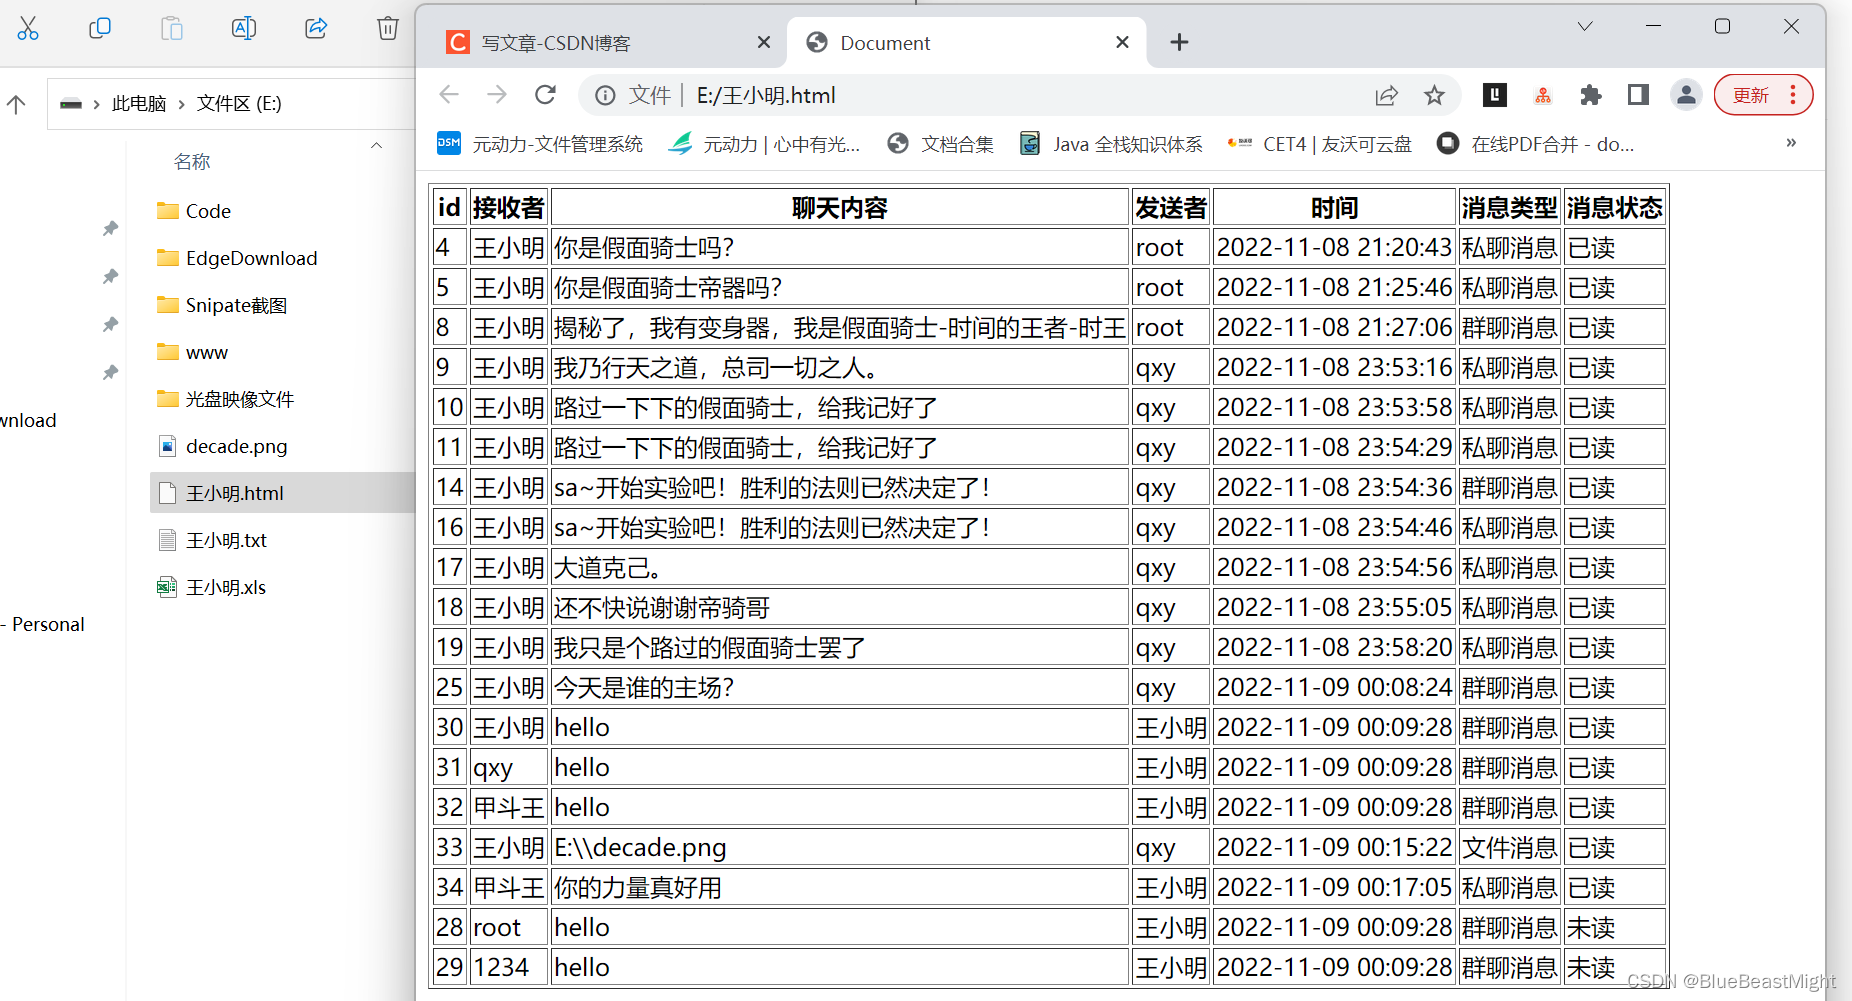This screenshot has height=1001, width=1852.
Task: Open the CET4 | 友沃可云盘 bookmark
Action: click(x=1320, y=144)
